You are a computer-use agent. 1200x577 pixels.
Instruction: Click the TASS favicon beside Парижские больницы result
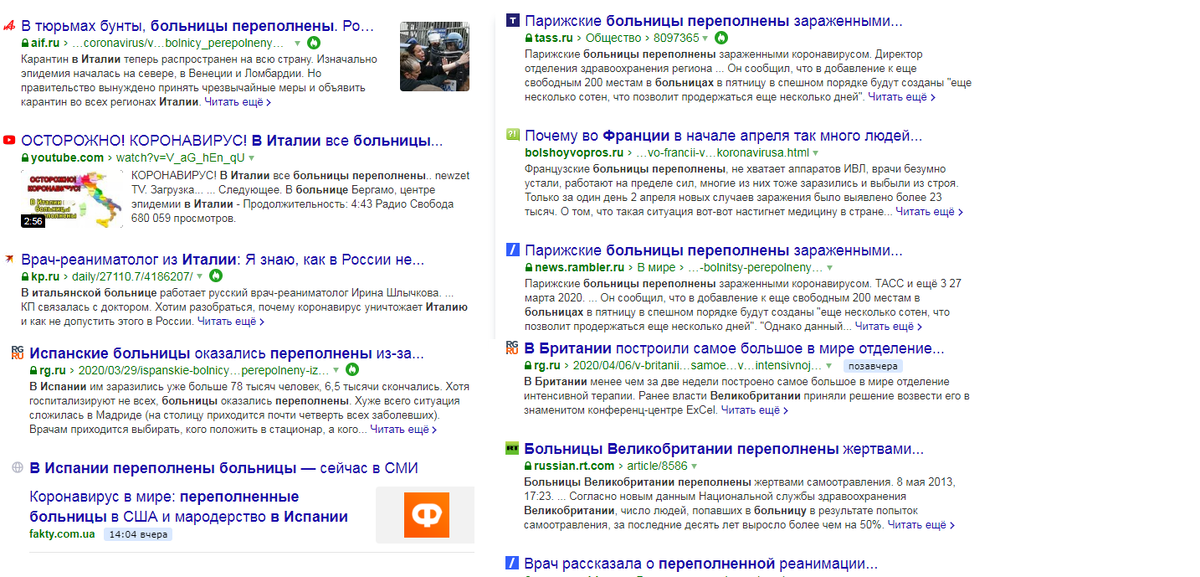point(513,20)
